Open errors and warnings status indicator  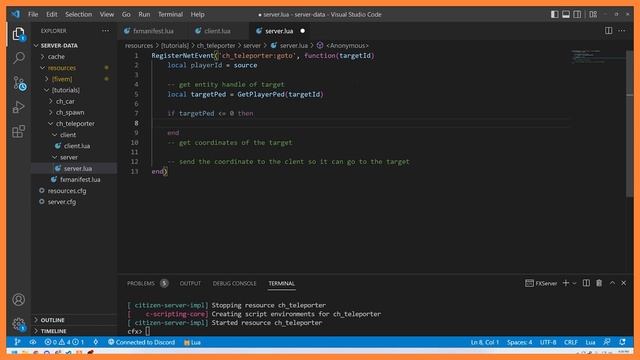[64, 342]
